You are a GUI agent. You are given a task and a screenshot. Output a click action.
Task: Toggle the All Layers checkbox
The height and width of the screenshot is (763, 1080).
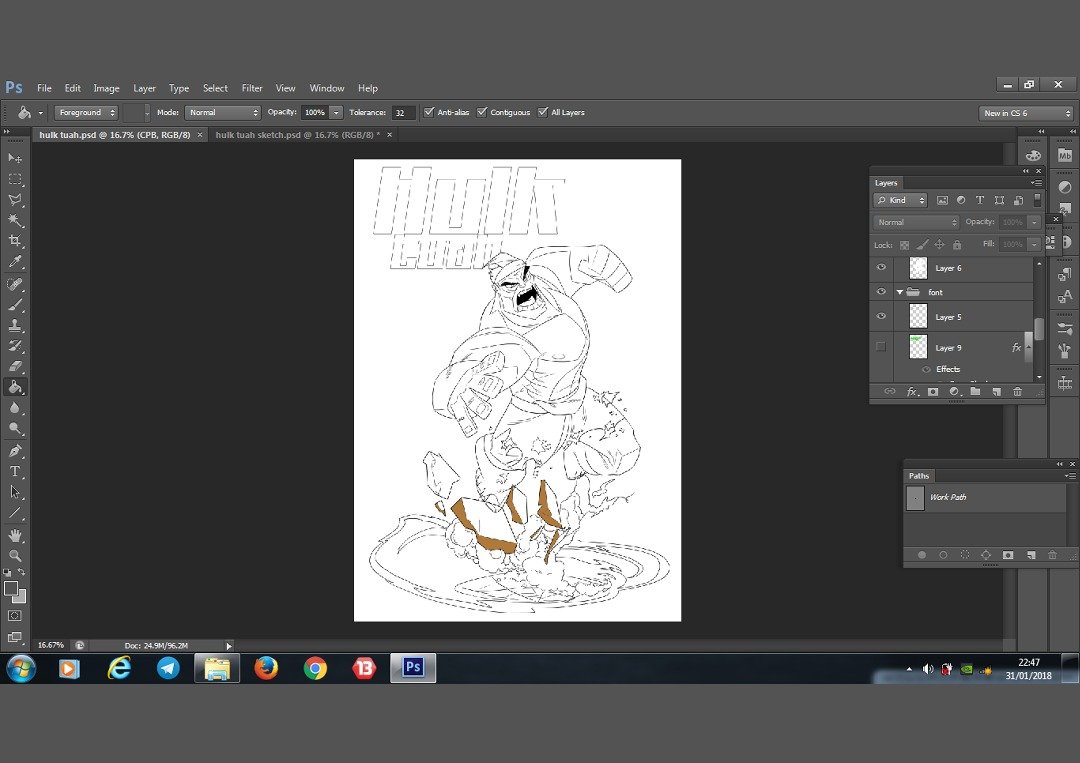pos(543,112)
